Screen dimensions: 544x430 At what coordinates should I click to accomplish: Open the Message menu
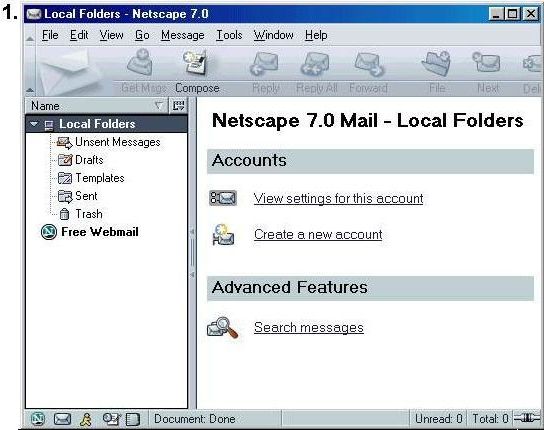click(182, 35)
